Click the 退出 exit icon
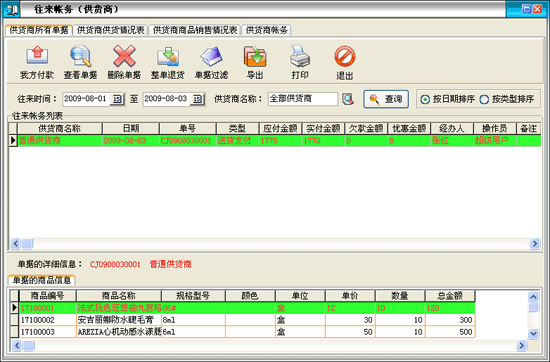This screenshot has width=550, height=362. [x=344, y=56]
